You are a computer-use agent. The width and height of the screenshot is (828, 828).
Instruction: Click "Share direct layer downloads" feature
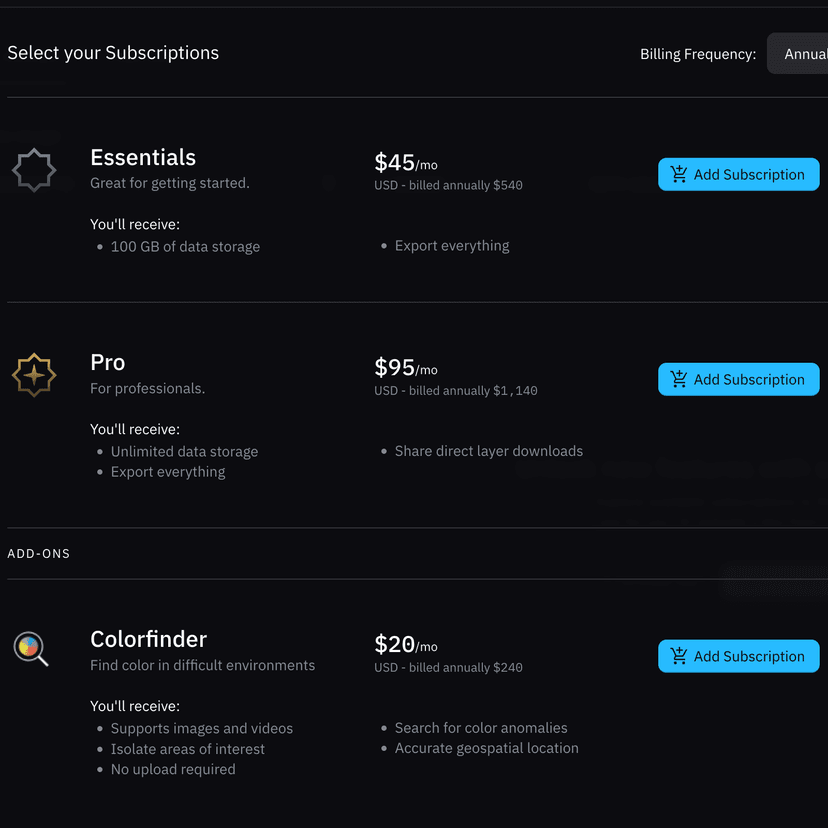pyautogui.click(x=488, y=451)
